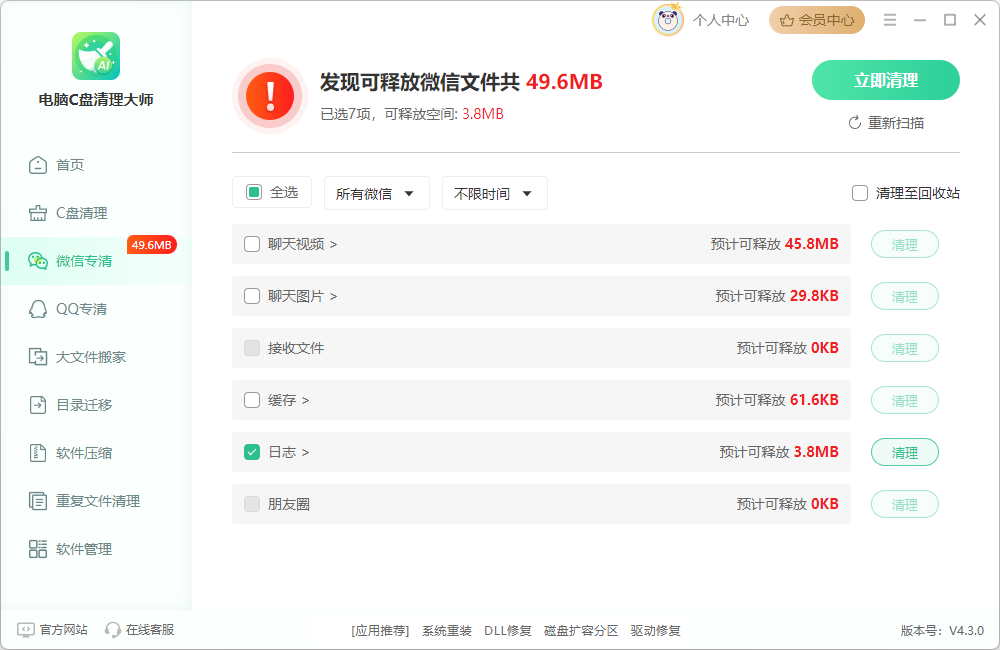Expand 日志 details arrow
The width and height of the screenshot is (1000, 650).
click(305, 452)
